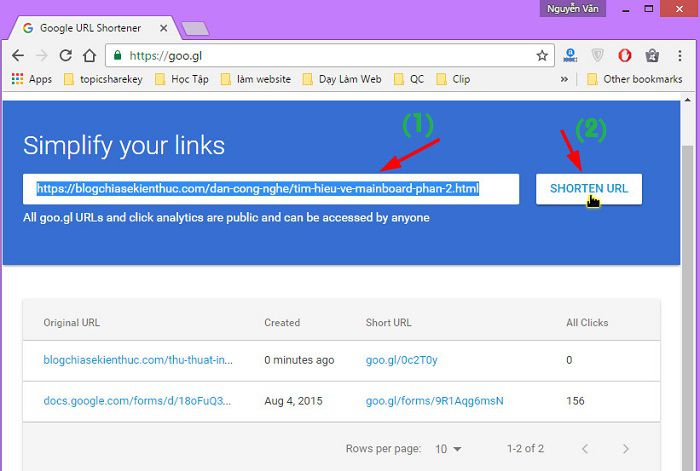Screen dimensions: 700x471
Task: Open the Other bookmarks folder
Action: click(634, 79)
